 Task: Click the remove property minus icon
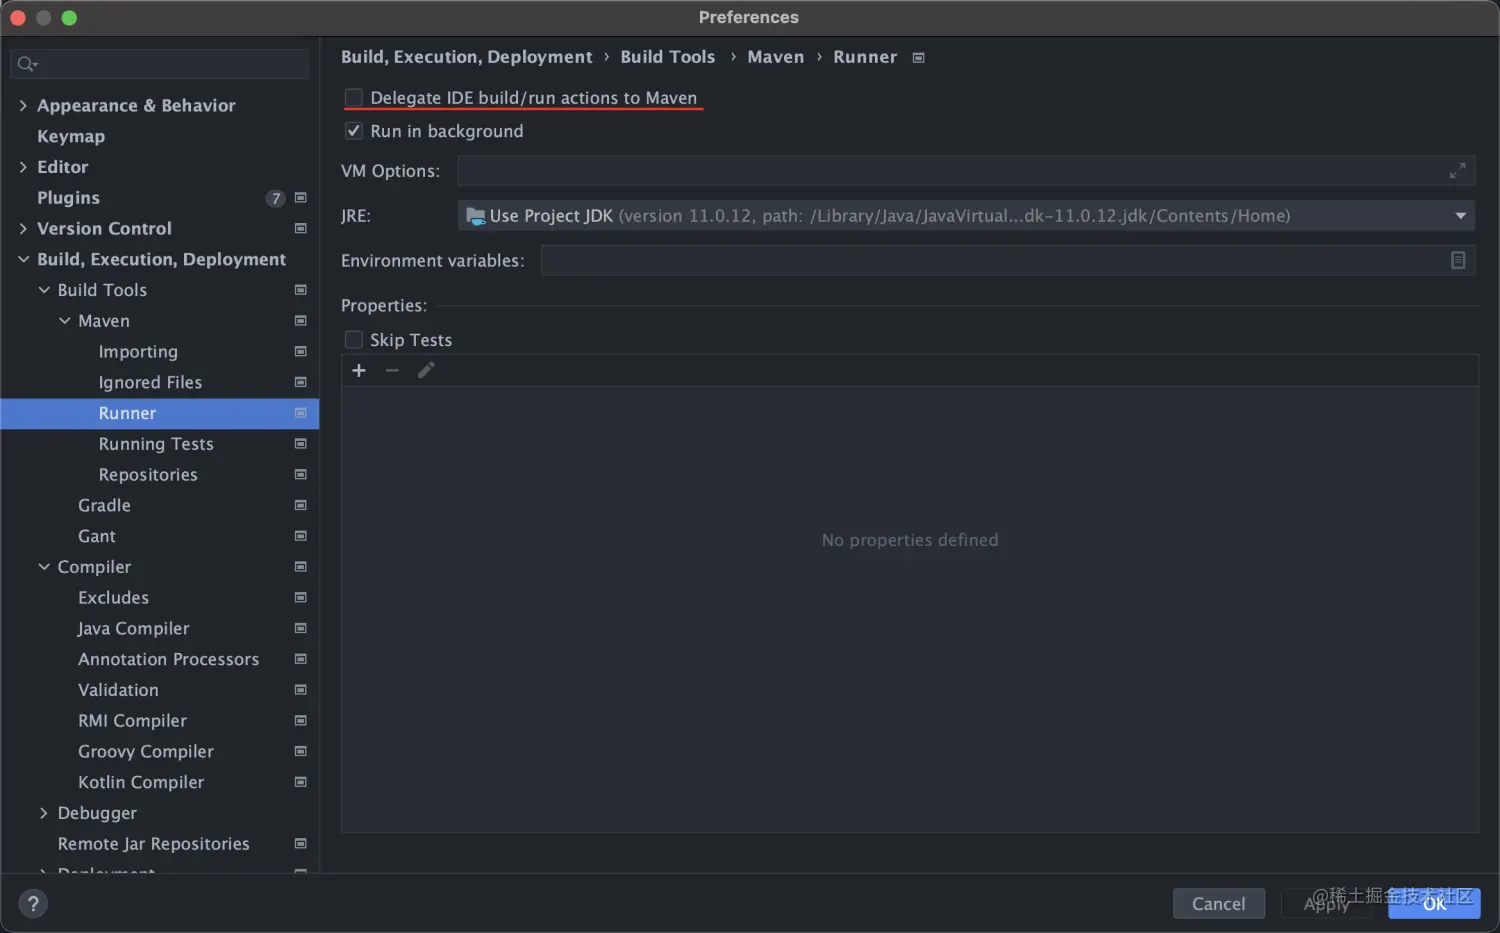(392, 370)
